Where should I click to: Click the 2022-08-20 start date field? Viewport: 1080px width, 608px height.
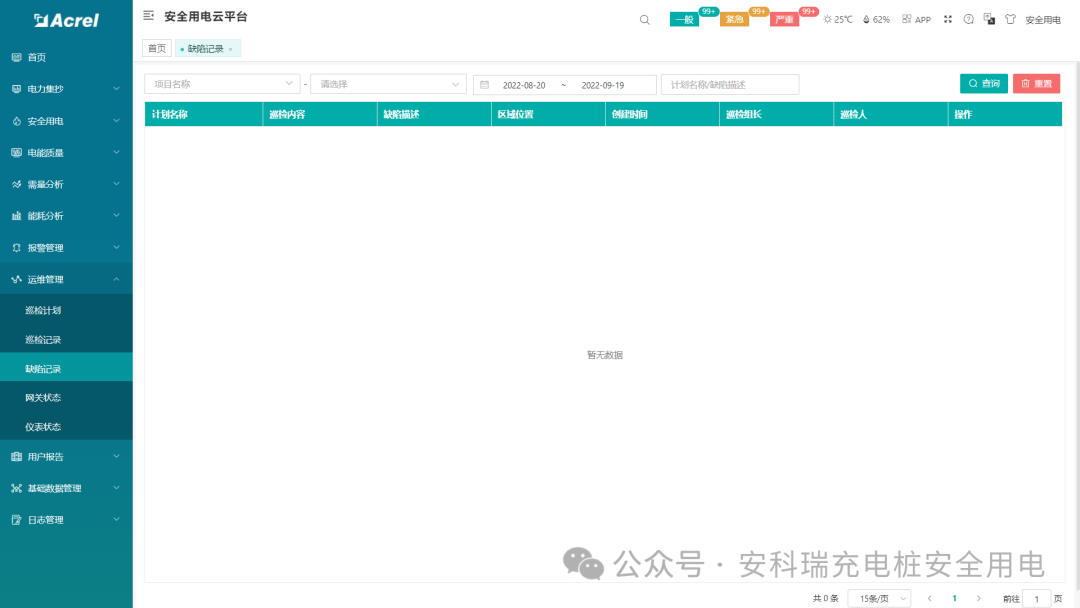525,83
